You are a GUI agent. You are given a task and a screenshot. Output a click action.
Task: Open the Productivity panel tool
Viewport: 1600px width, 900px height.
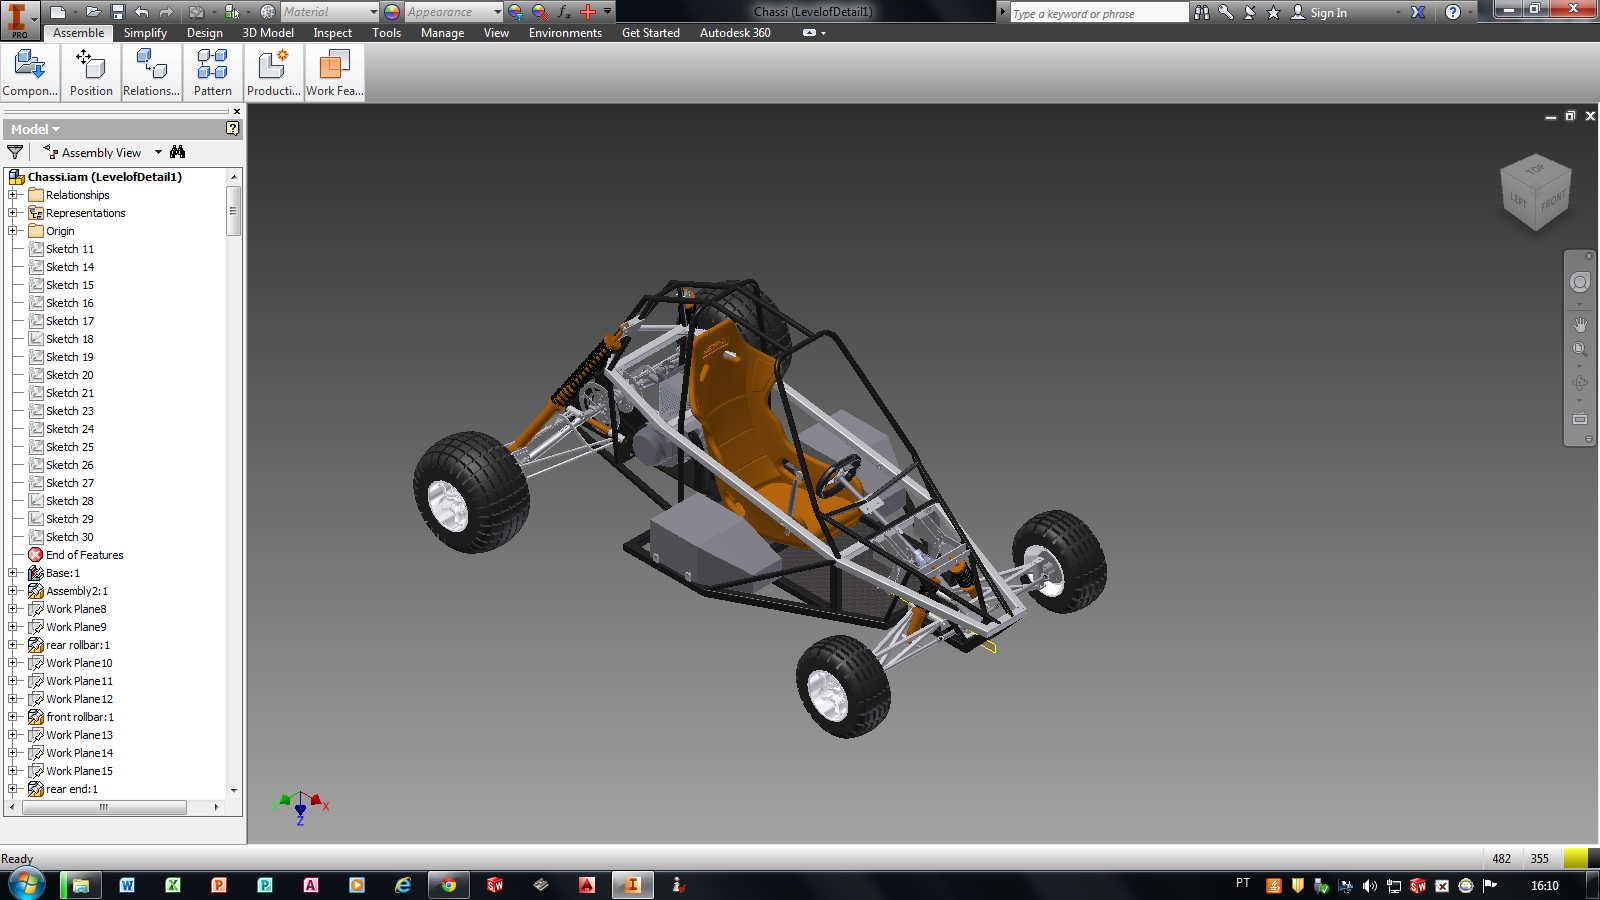(x=273, y=73)
